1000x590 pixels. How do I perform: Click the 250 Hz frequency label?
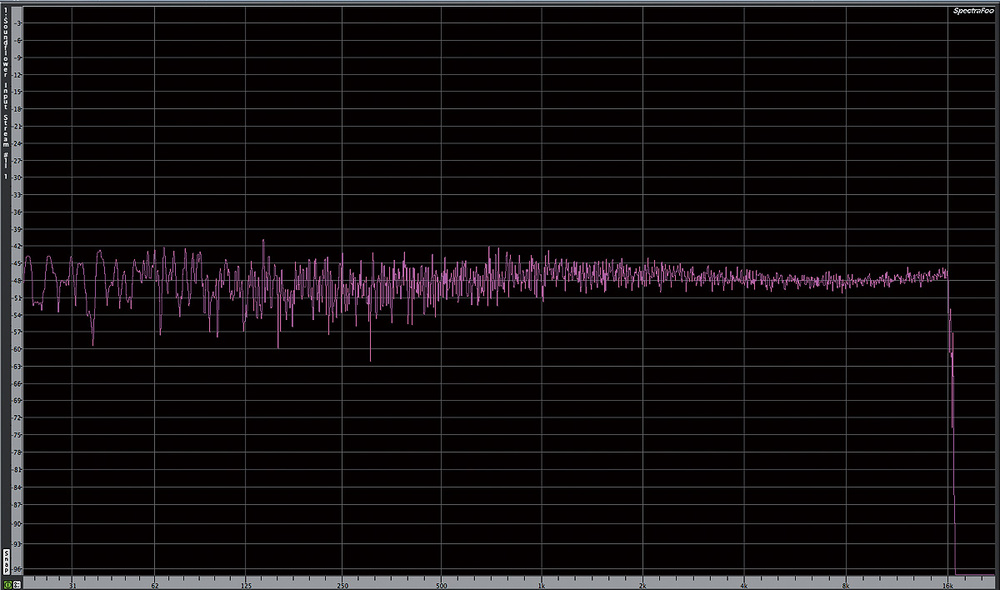342,586
